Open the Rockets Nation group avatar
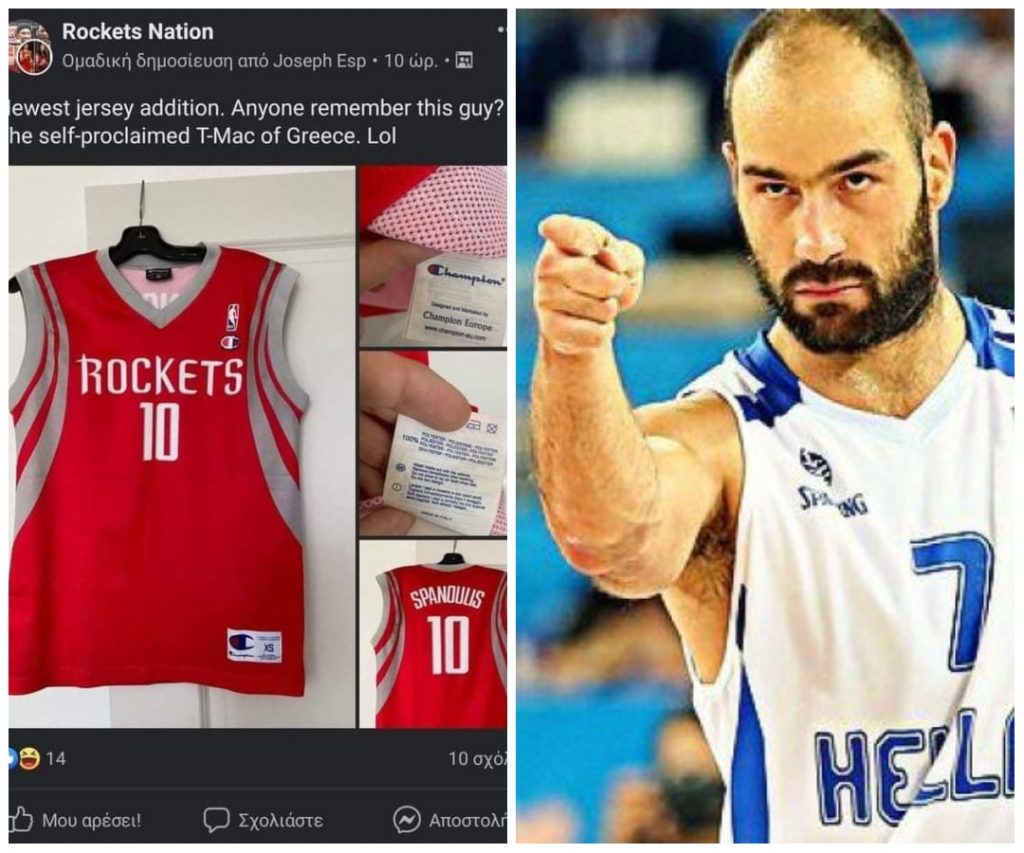Screen dimensions: 1024x853 [x=31, y=47]
